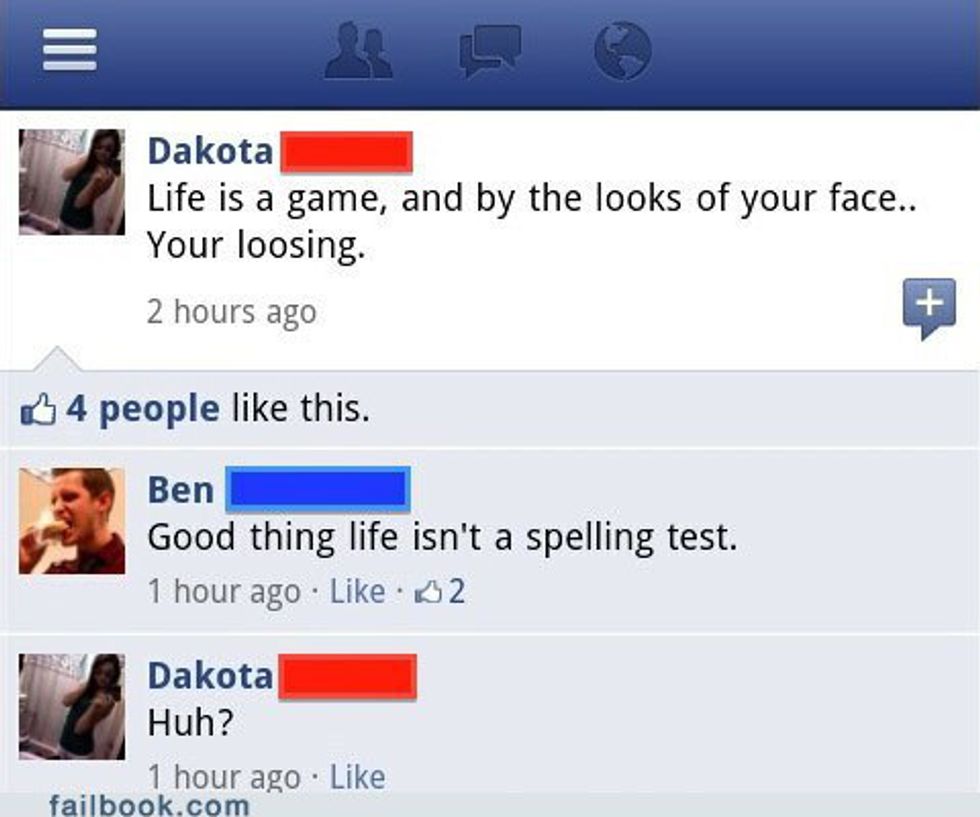Image resolution: width=980 pixels, height=817 pixels.
Task: Open the hamburger menu icon
Action: coord(69,49)
